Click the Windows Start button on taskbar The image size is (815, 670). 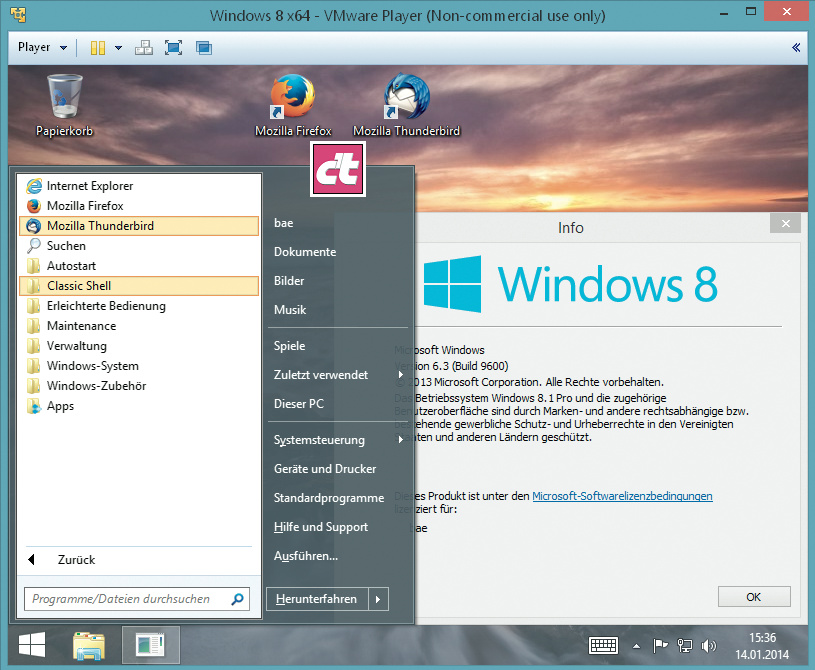click(x=31, y=646)
